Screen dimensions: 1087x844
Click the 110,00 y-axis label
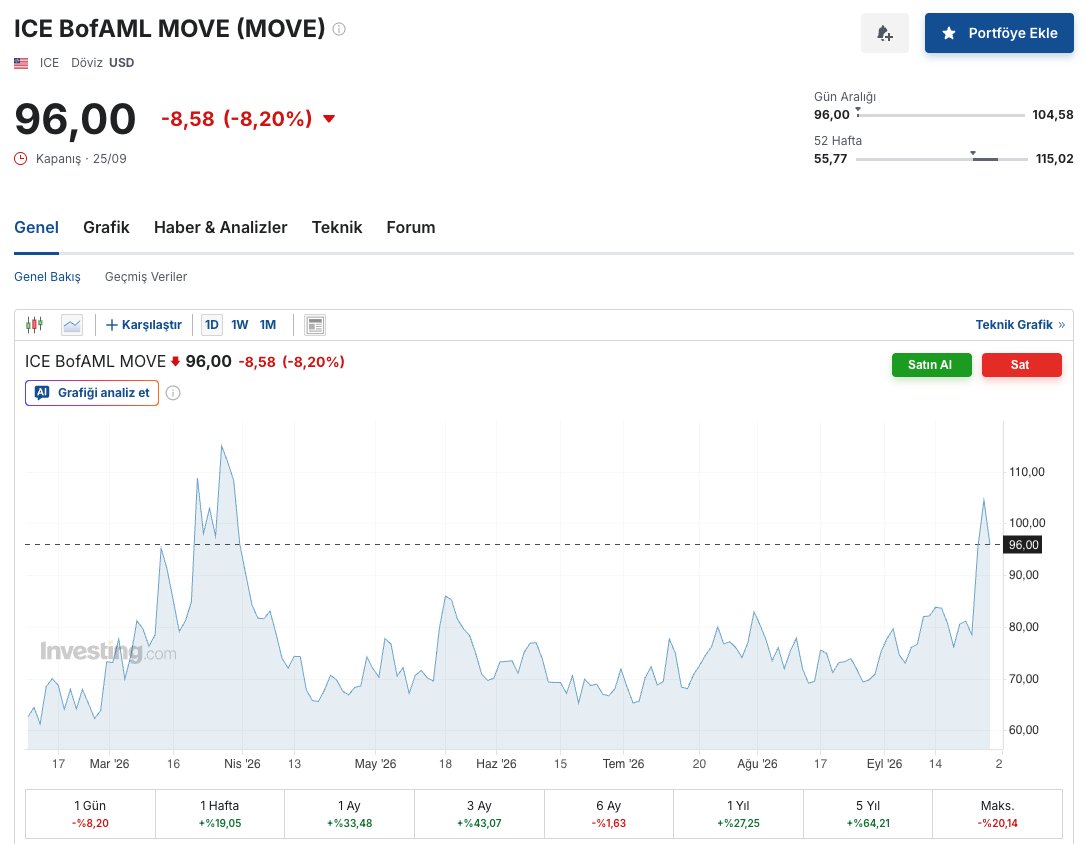pyautogui.click(x=1027, y=472)
